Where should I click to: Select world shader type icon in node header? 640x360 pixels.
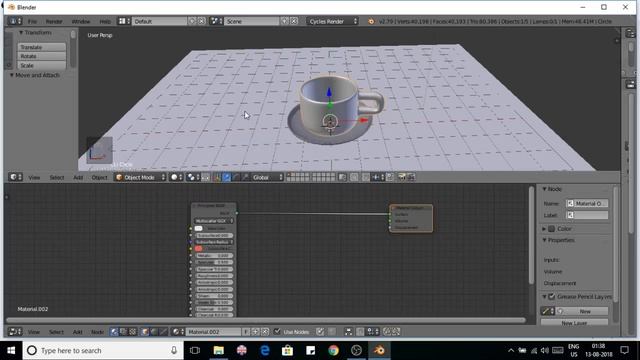point(154,332)
